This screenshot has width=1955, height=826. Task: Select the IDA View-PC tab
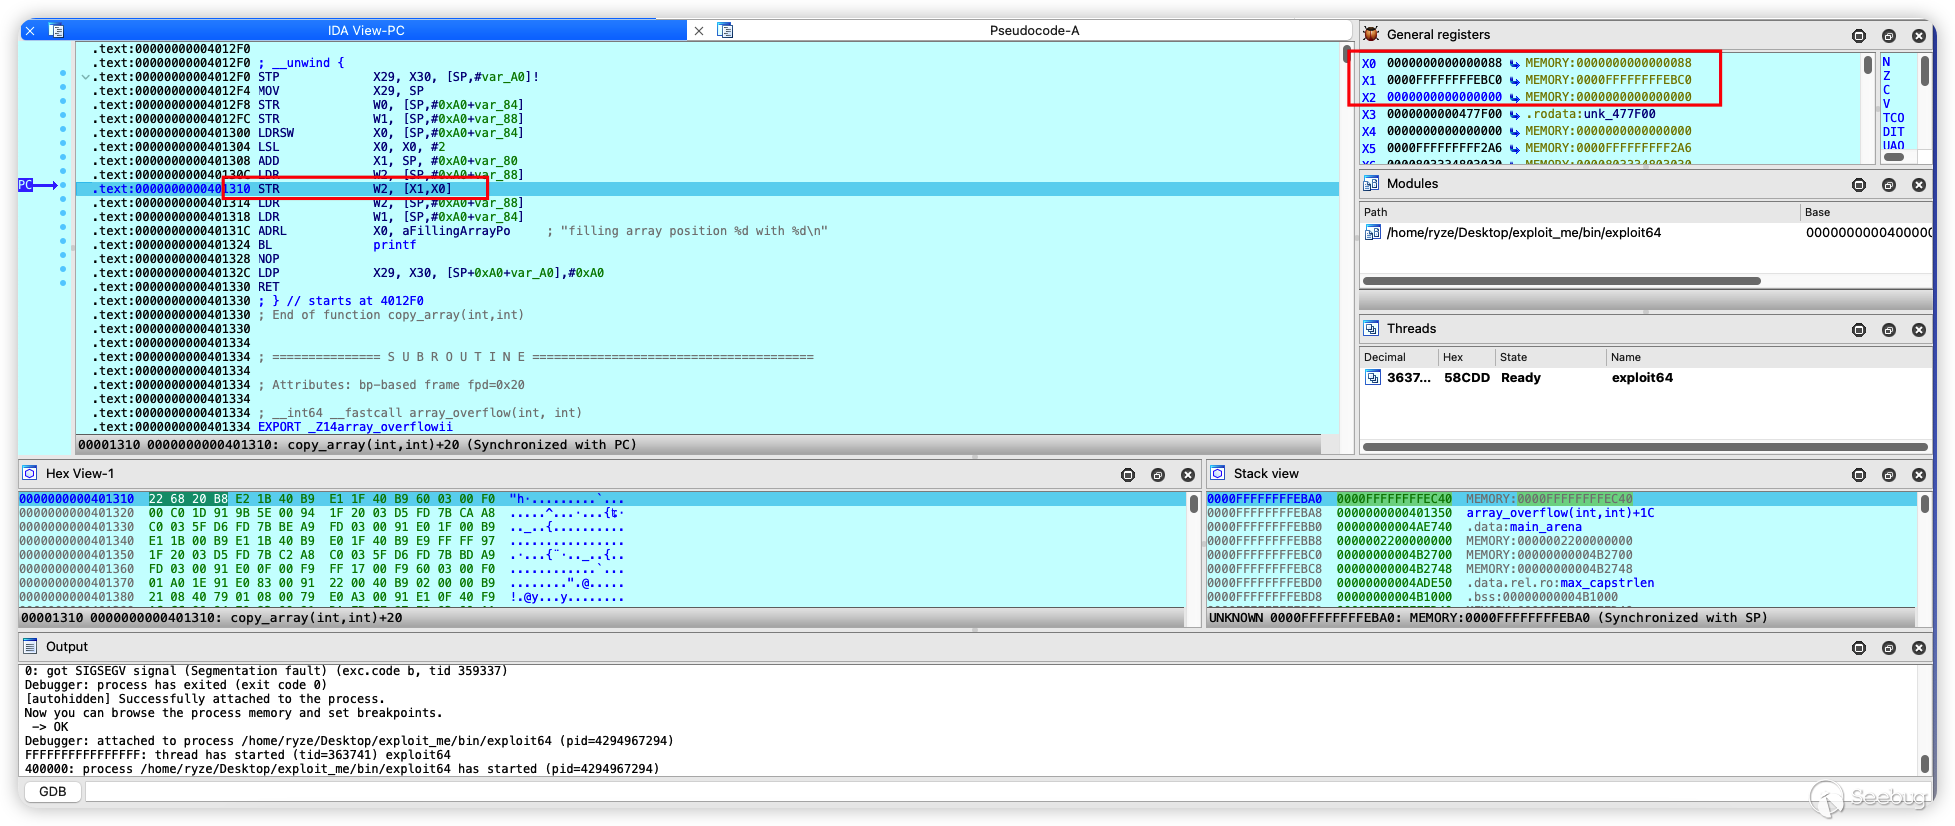click(366, 31)
